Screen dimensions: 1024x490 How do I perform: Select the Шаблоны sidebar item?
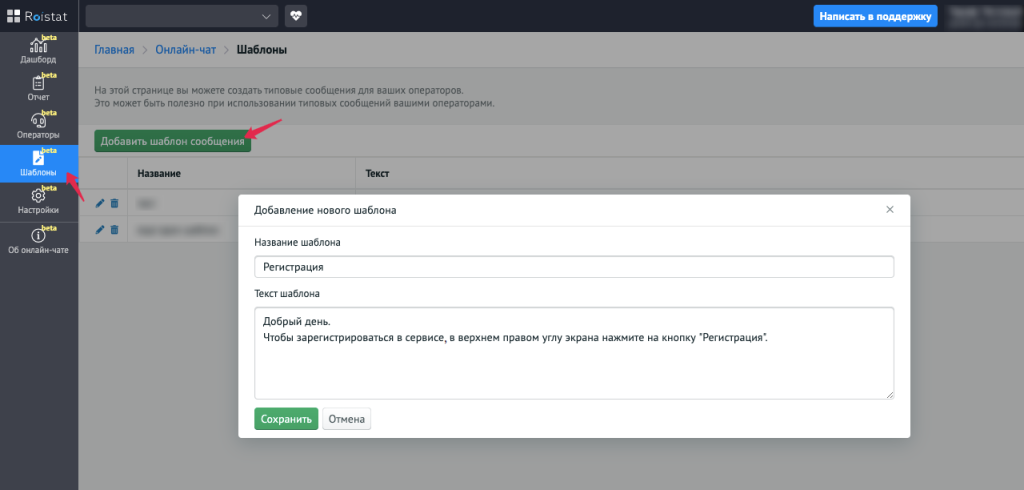coord(39,163)
